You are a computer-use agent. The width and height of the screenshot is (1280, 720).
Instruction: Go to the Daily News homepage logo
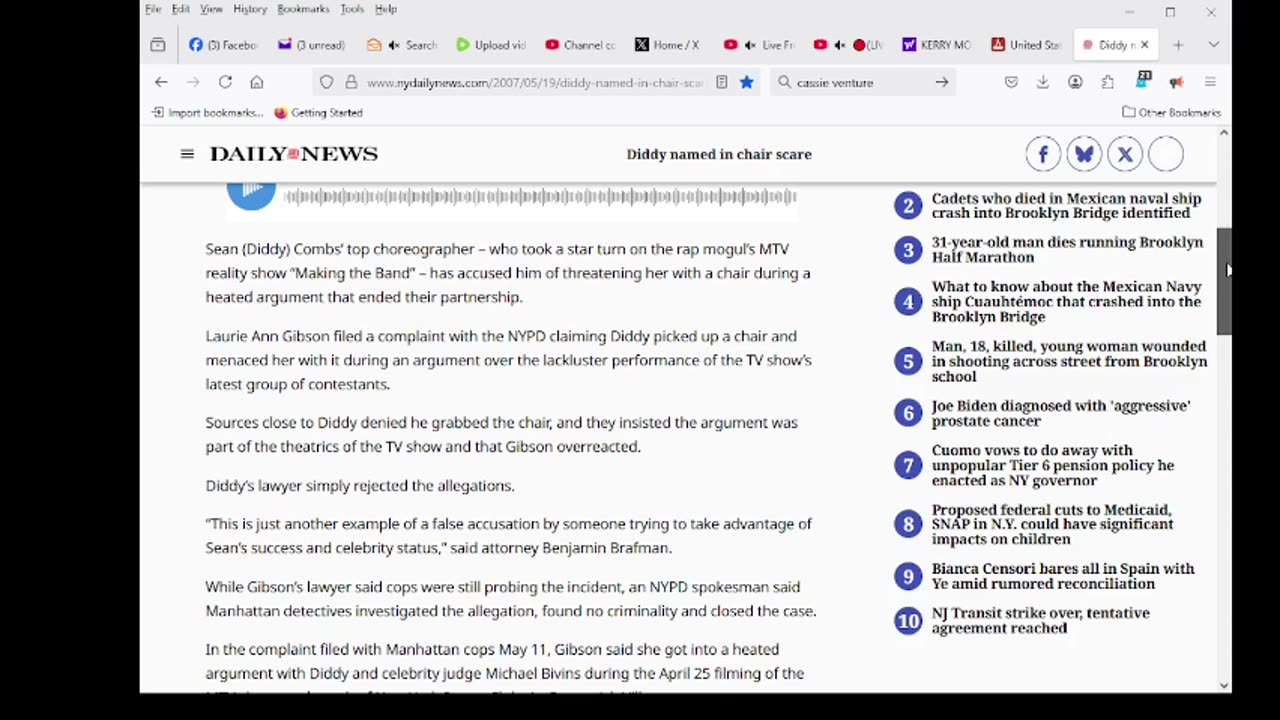293,154
